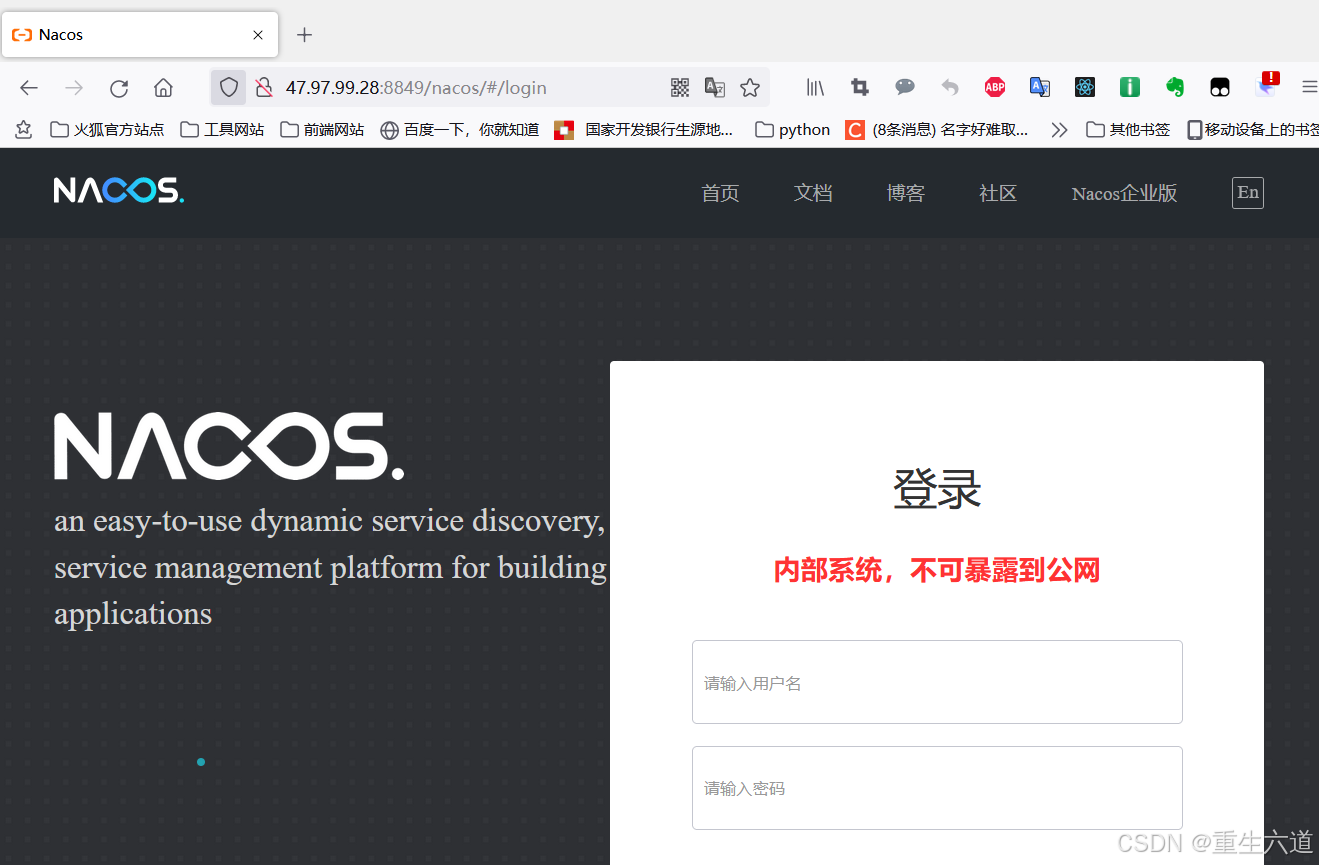Open the Firefox library icon

(816, 88)
